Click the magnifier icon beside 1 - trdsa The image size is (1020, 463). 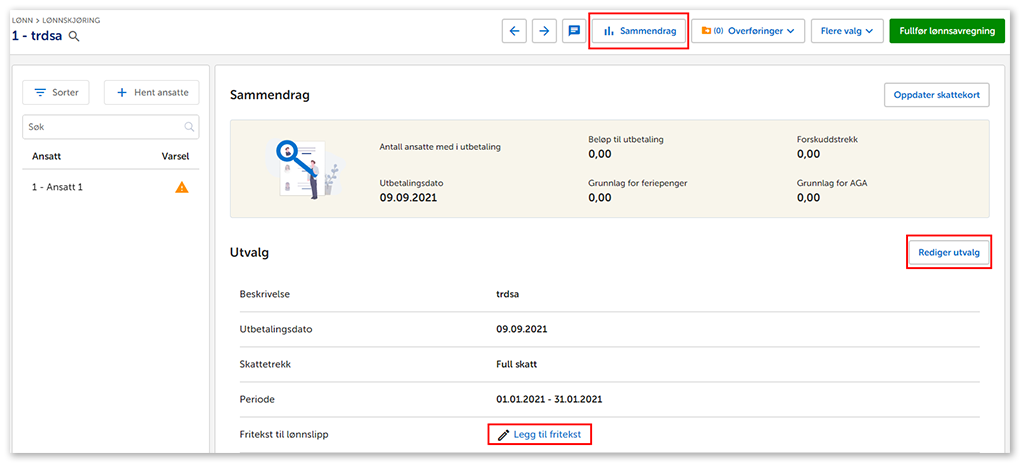click(74, 37)
